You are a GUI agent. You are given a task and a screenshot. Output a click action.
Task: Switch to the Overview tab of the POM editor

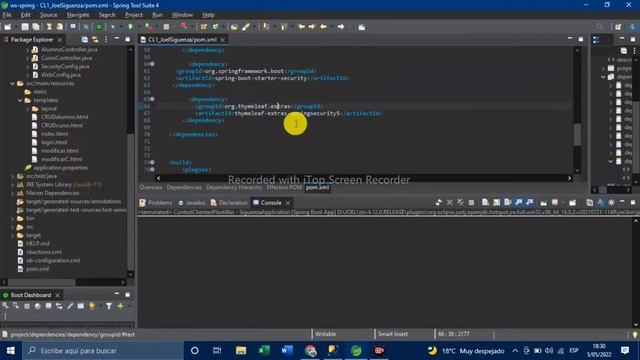click(151, 187)
